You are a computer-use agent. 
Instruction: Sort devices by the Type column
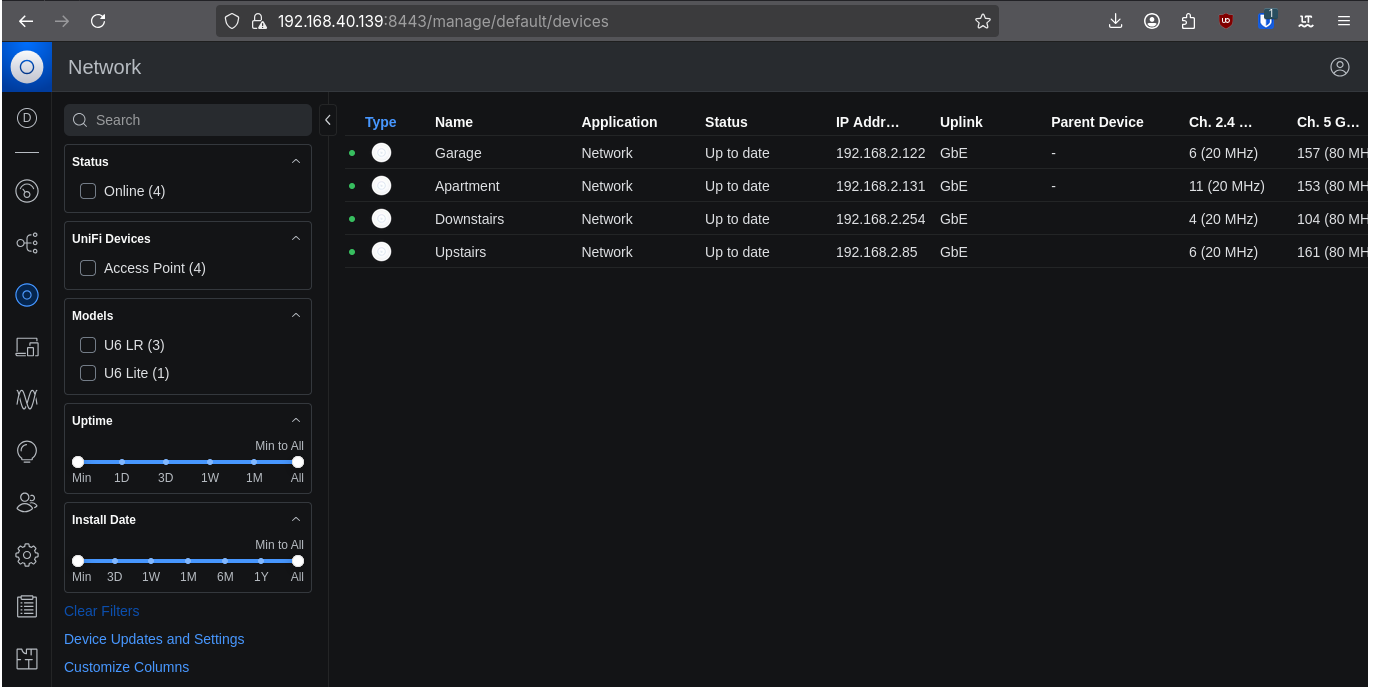pos(380,122)
